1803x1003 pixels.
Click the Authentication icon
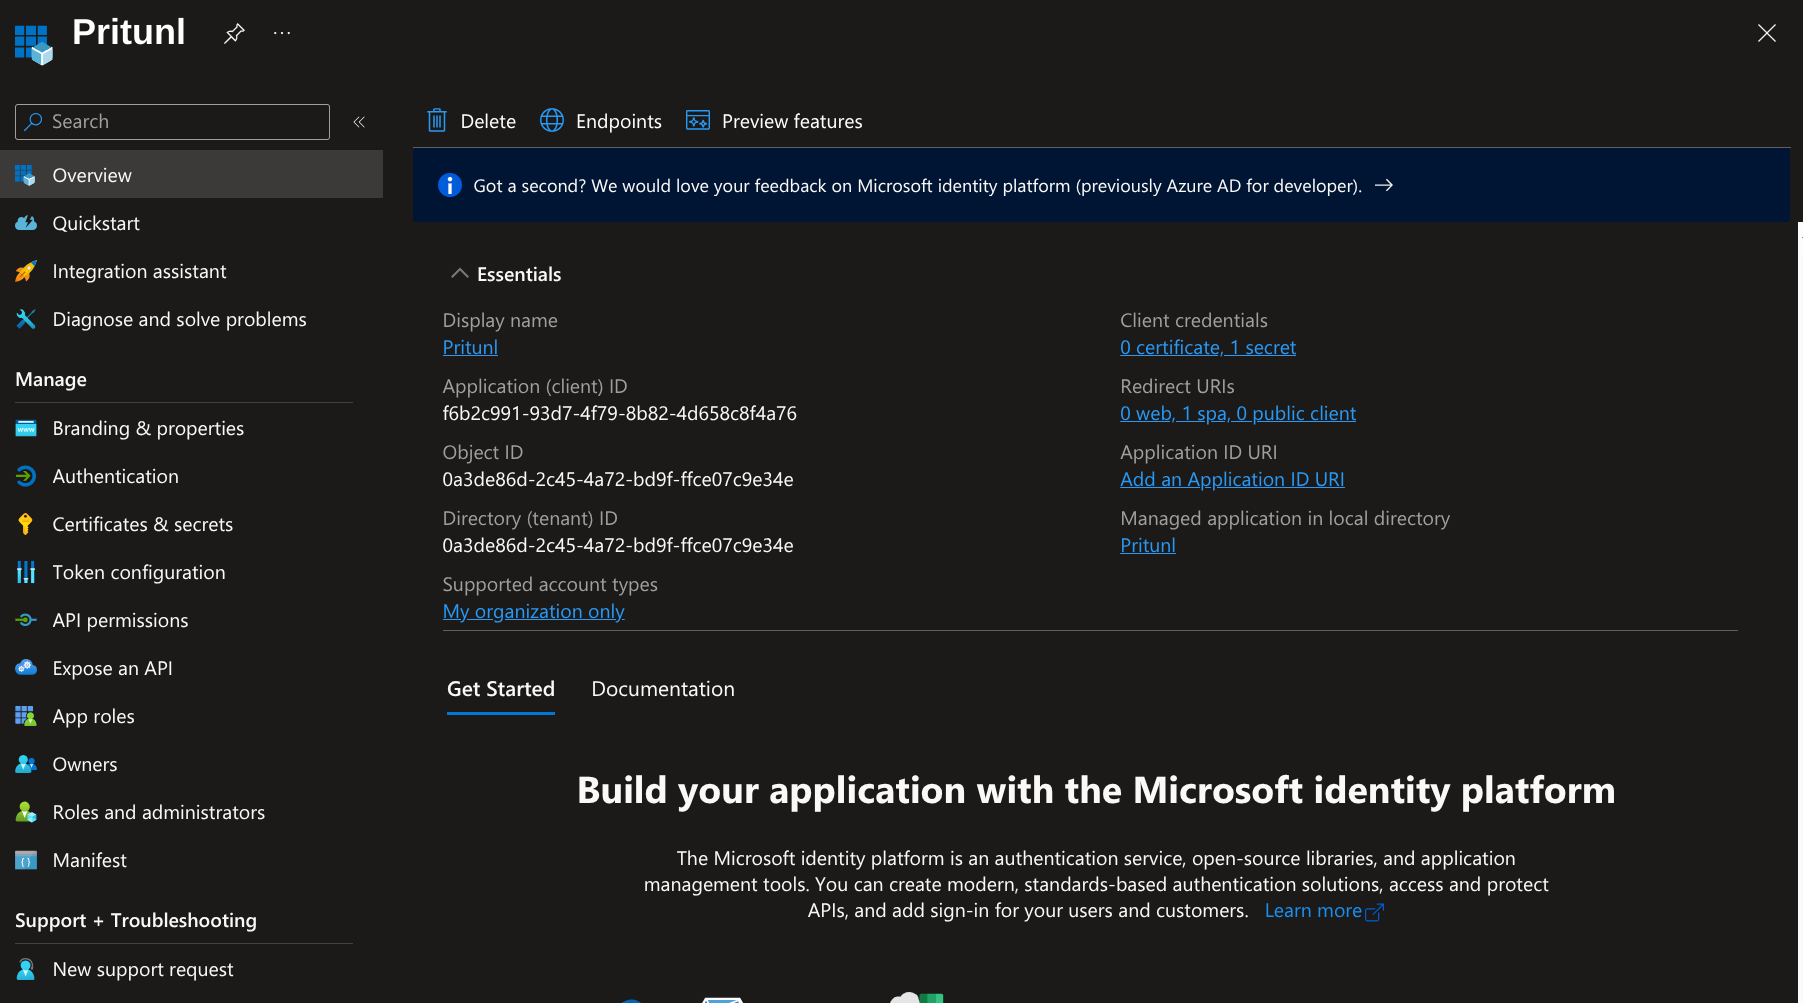[26, 476]
